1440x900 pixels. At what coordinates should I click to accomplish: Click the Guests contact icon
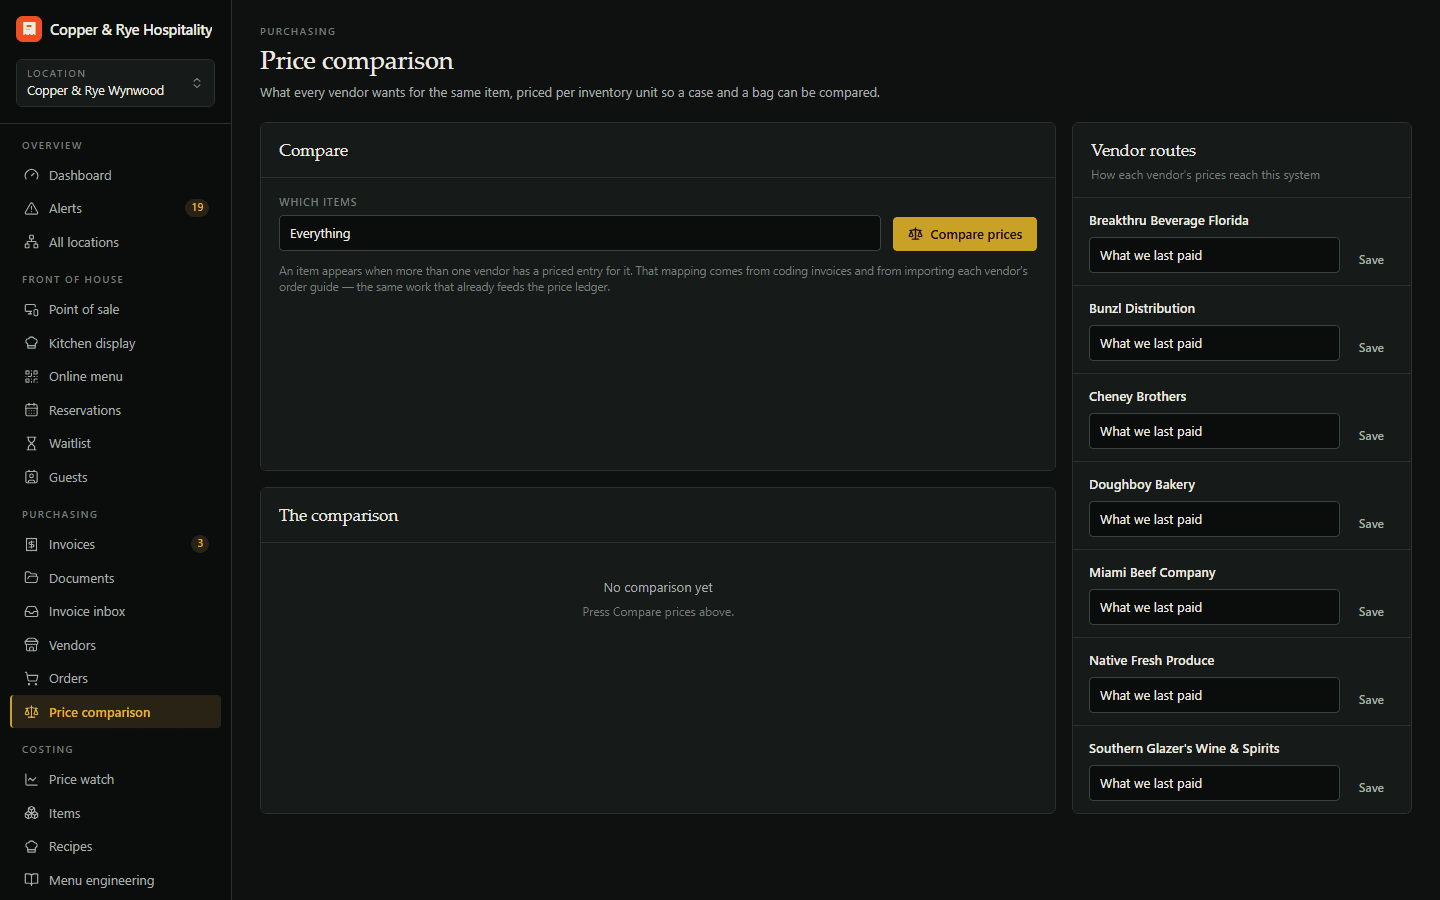[x=31, y=477]
